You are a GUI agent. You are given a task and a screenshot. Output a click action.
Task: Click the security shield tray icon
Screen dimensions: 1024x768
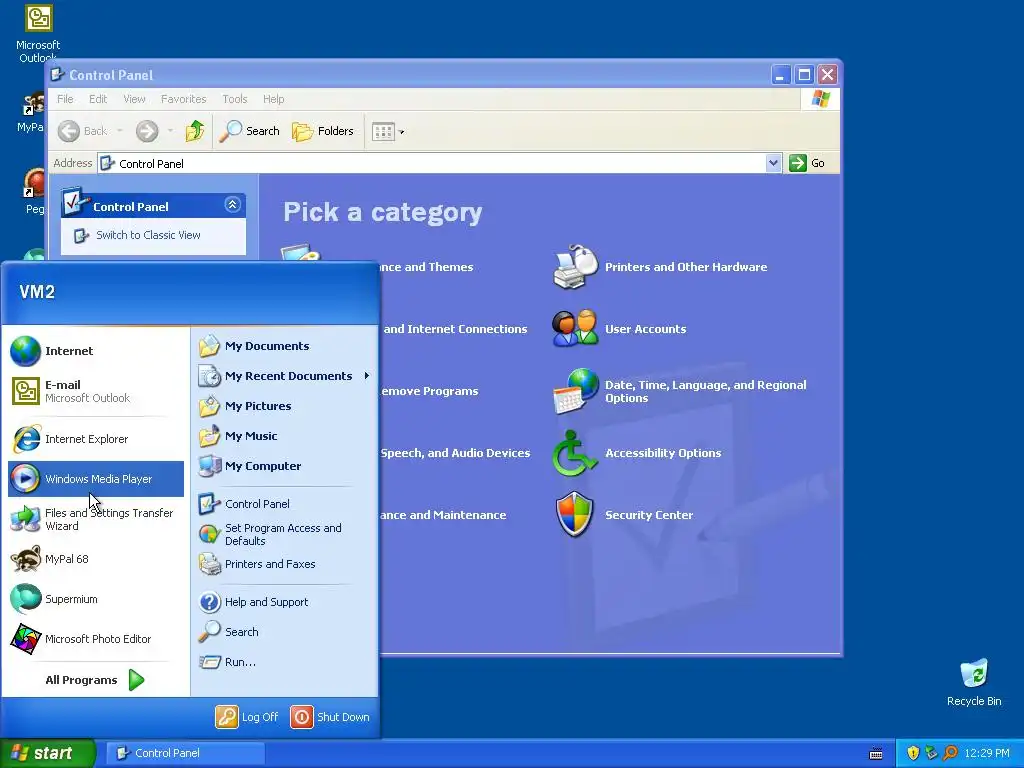pos(913,753)
